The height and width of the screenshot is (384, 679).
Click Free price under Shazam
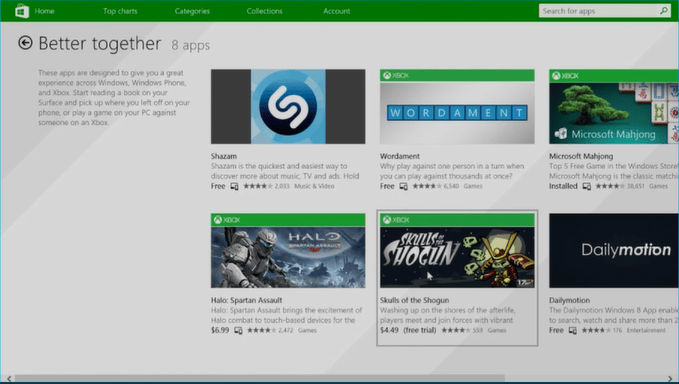(x=218, y=186)
